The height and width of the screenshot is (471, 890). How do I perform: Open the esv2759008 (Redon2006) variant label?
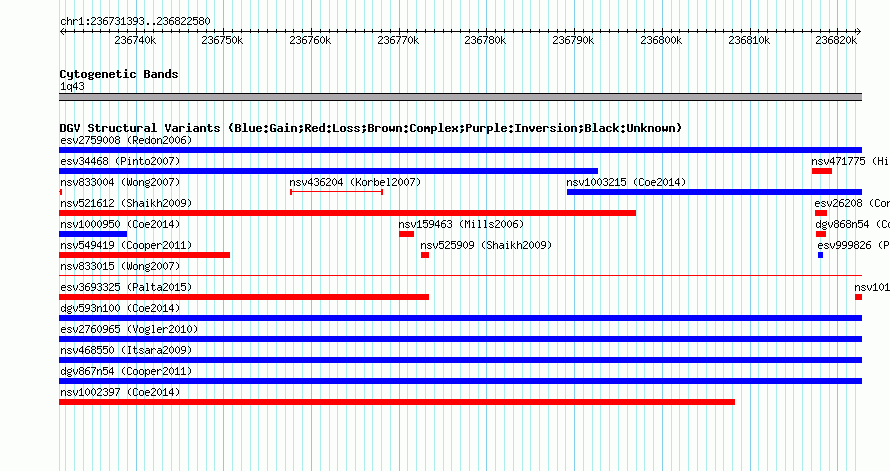126,140
